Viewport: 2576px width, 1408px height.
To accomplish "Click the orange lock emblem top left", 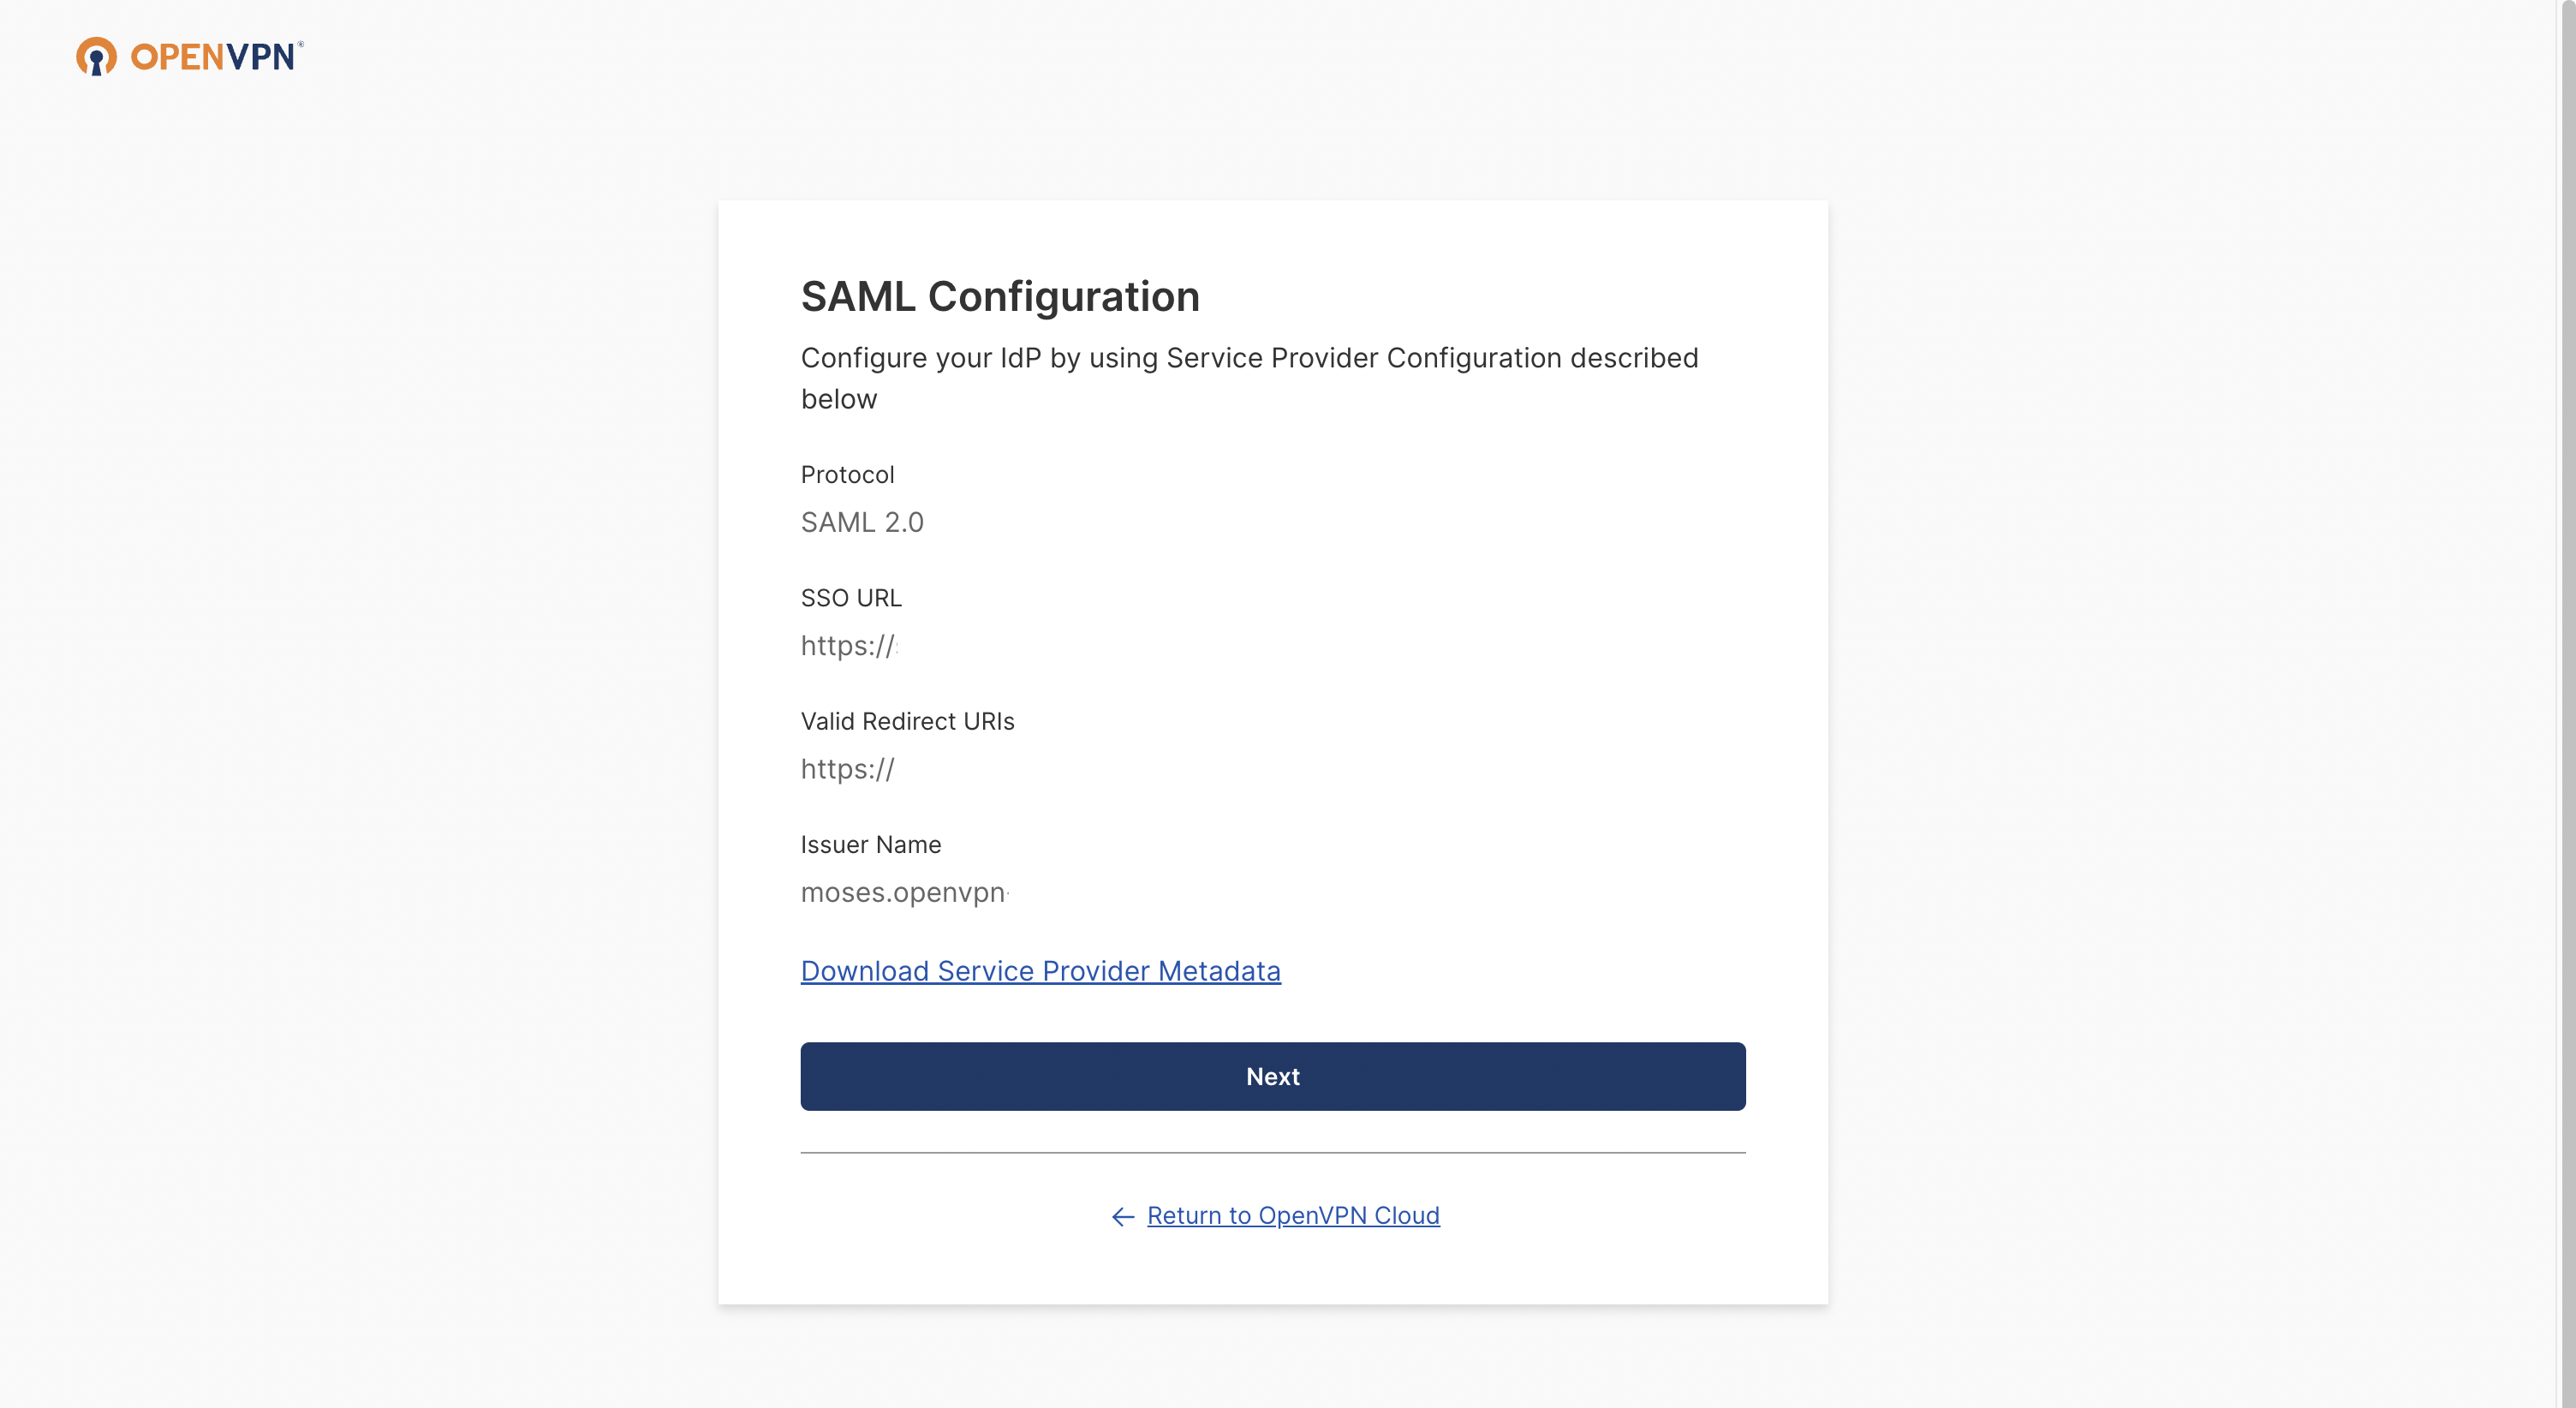I will [96, 56].
